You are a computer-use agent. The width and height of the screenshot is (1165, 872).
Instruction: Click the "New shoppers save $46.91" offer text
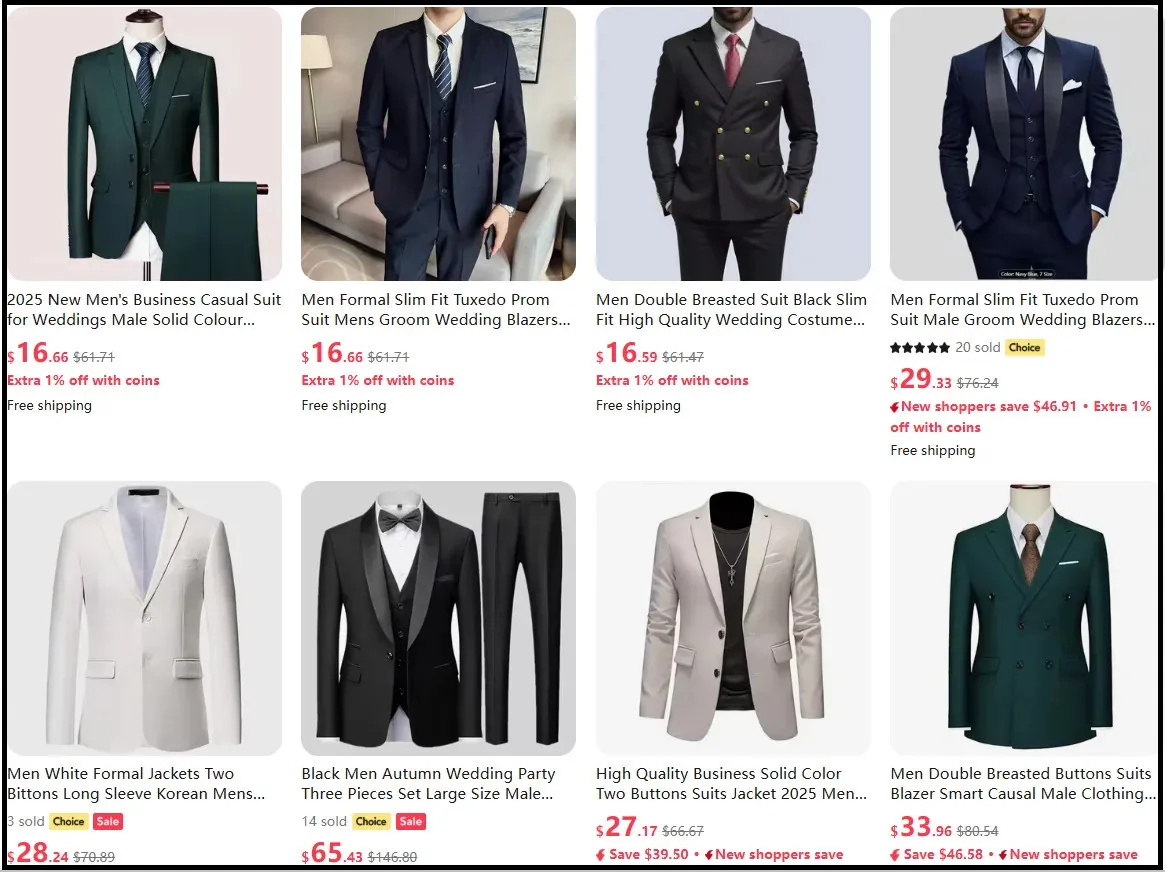click(989, 407)
